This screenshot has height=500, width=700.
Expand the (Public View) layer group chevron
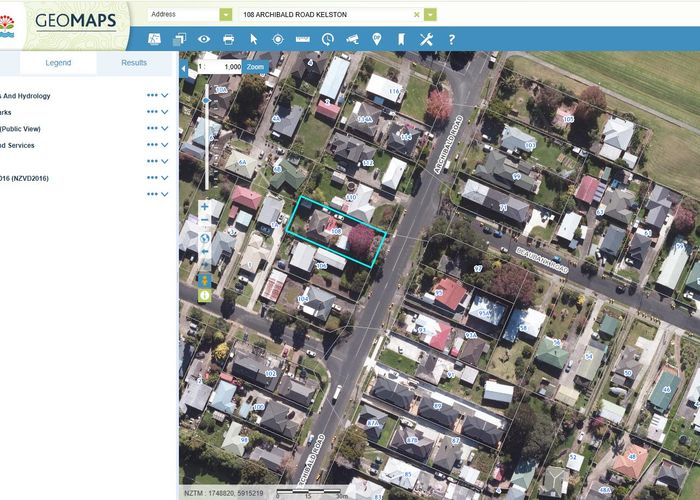pos(165,129)
